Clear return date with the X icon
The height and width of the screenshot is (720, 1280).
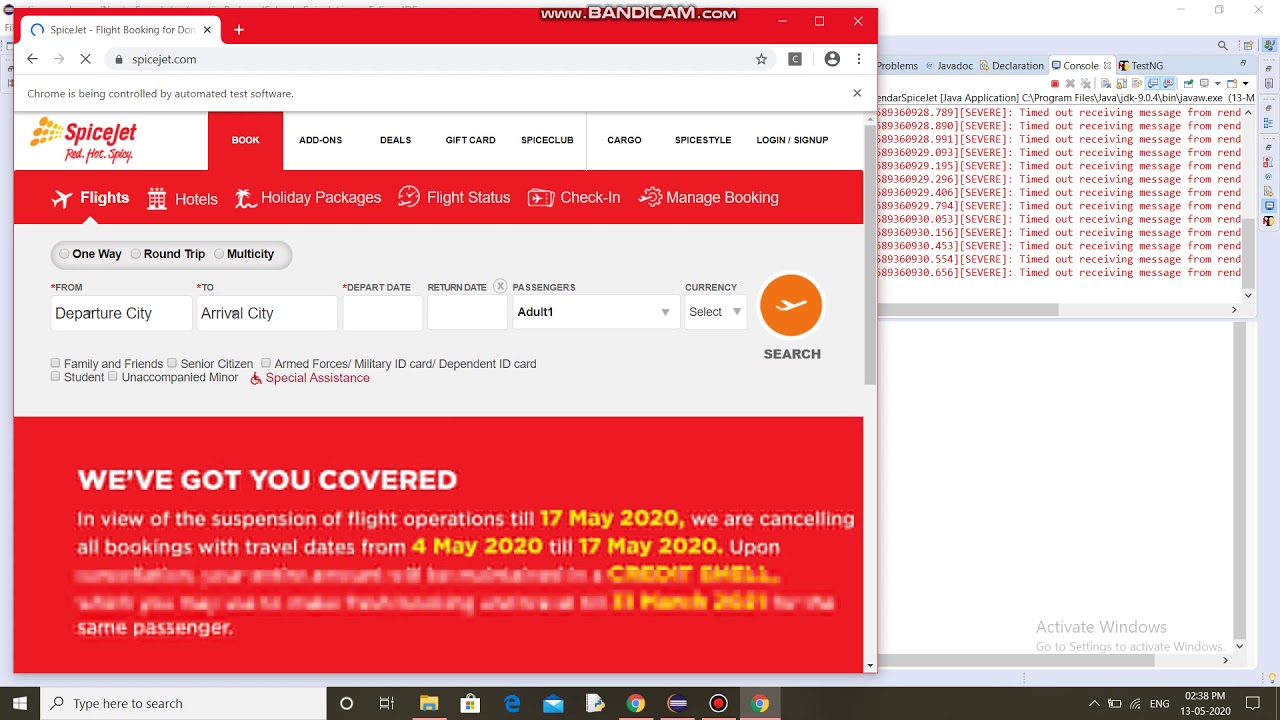[x=500, y=286]
